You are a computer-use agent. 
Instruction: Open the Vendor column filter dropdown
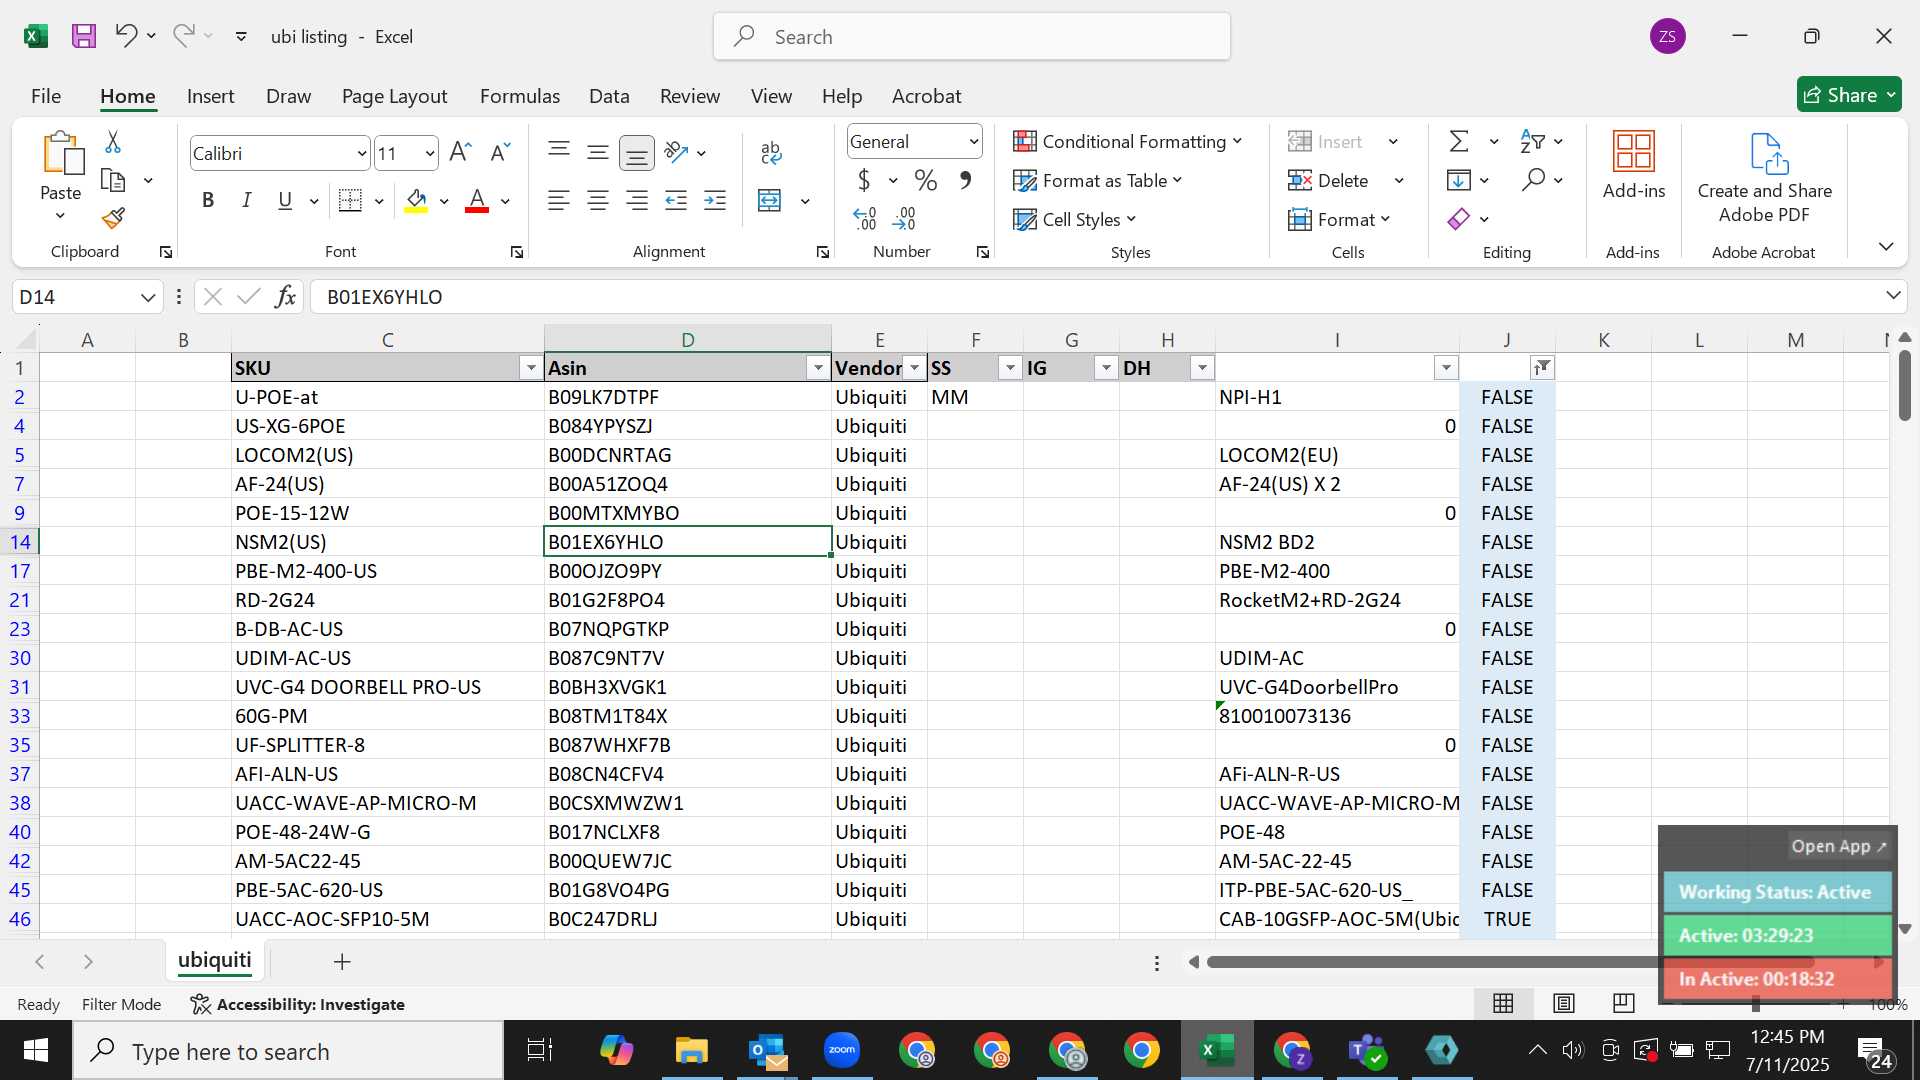914,369
